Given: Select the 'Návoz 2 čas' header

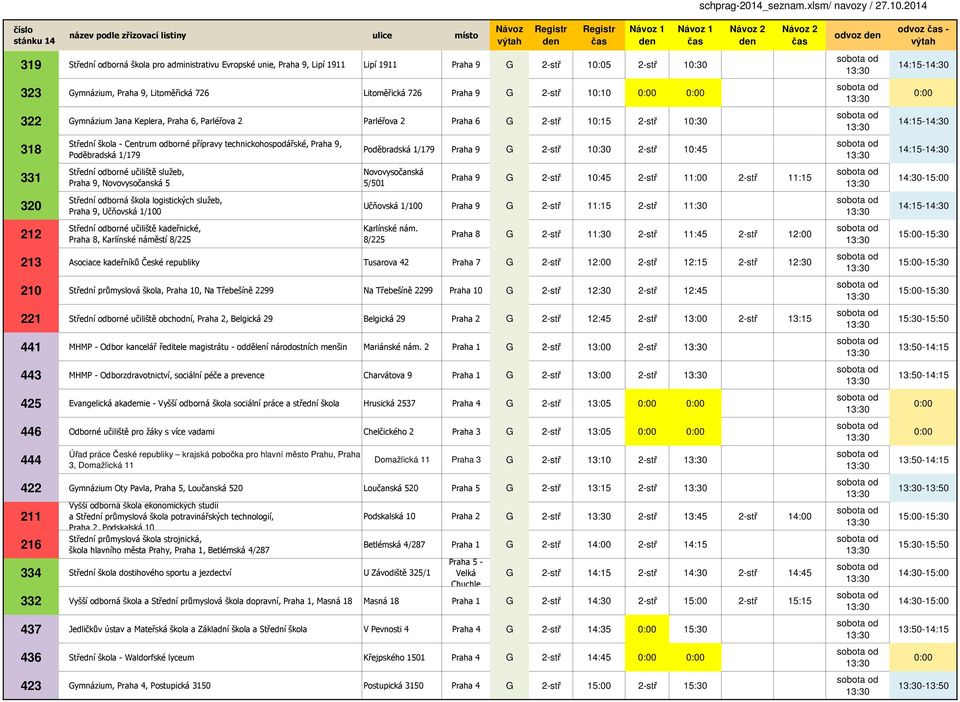Looking at the screenshot, I should (800, 35).
